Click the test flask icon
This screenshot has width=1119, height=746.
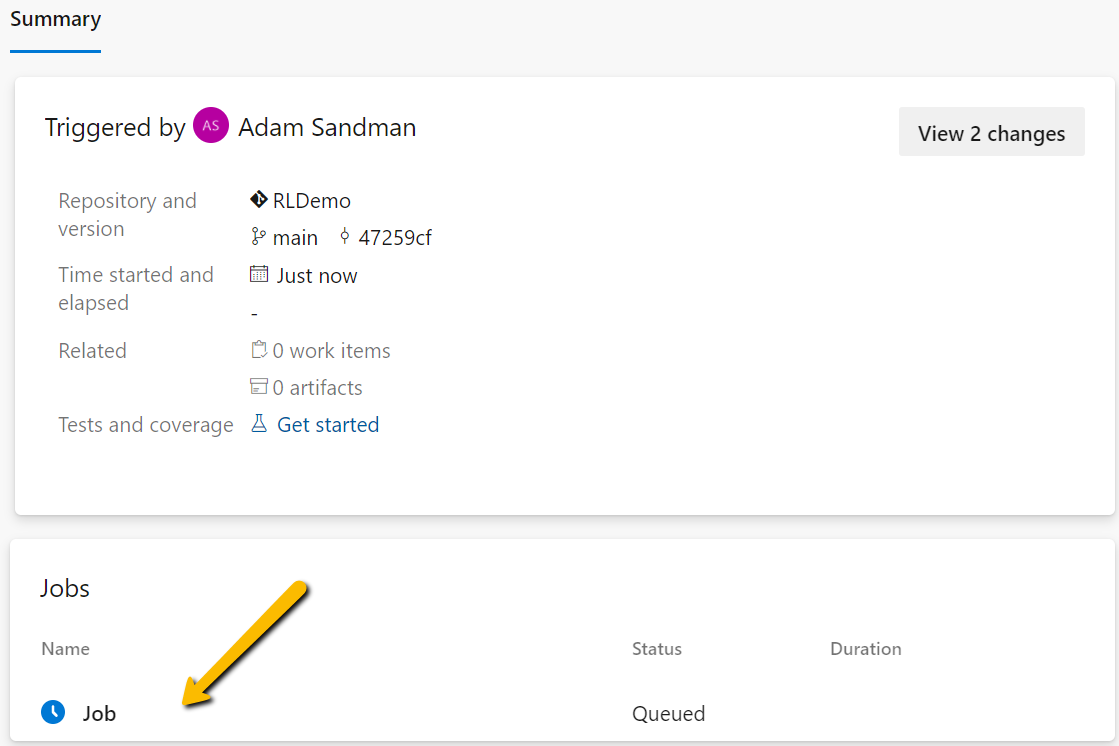(x=259, y=424)
